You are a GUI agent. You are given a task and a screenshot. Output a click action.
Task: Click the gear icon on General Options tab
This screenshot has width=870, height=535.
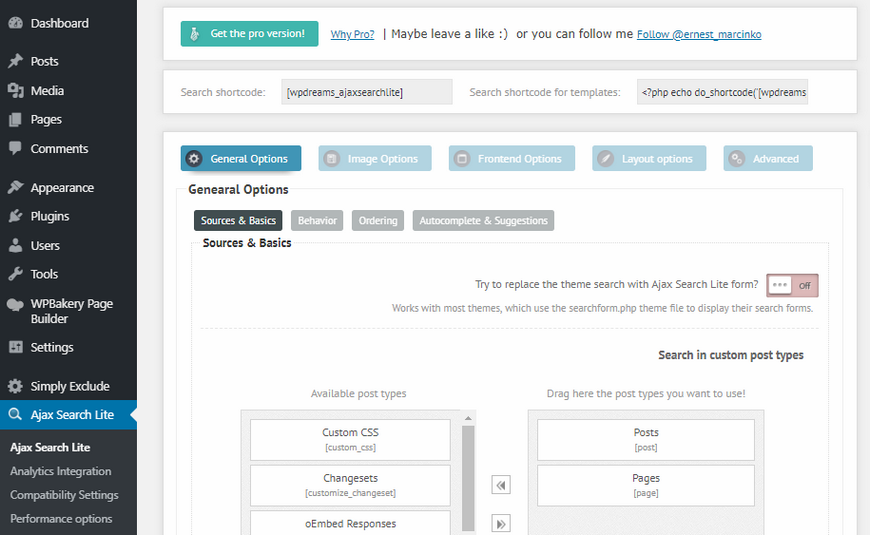tap(194, 159)
